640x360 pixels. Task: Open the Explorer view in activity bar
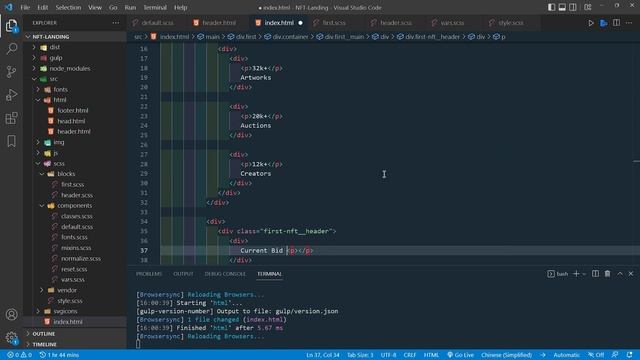pyautogui.click(x=11, y=26)
